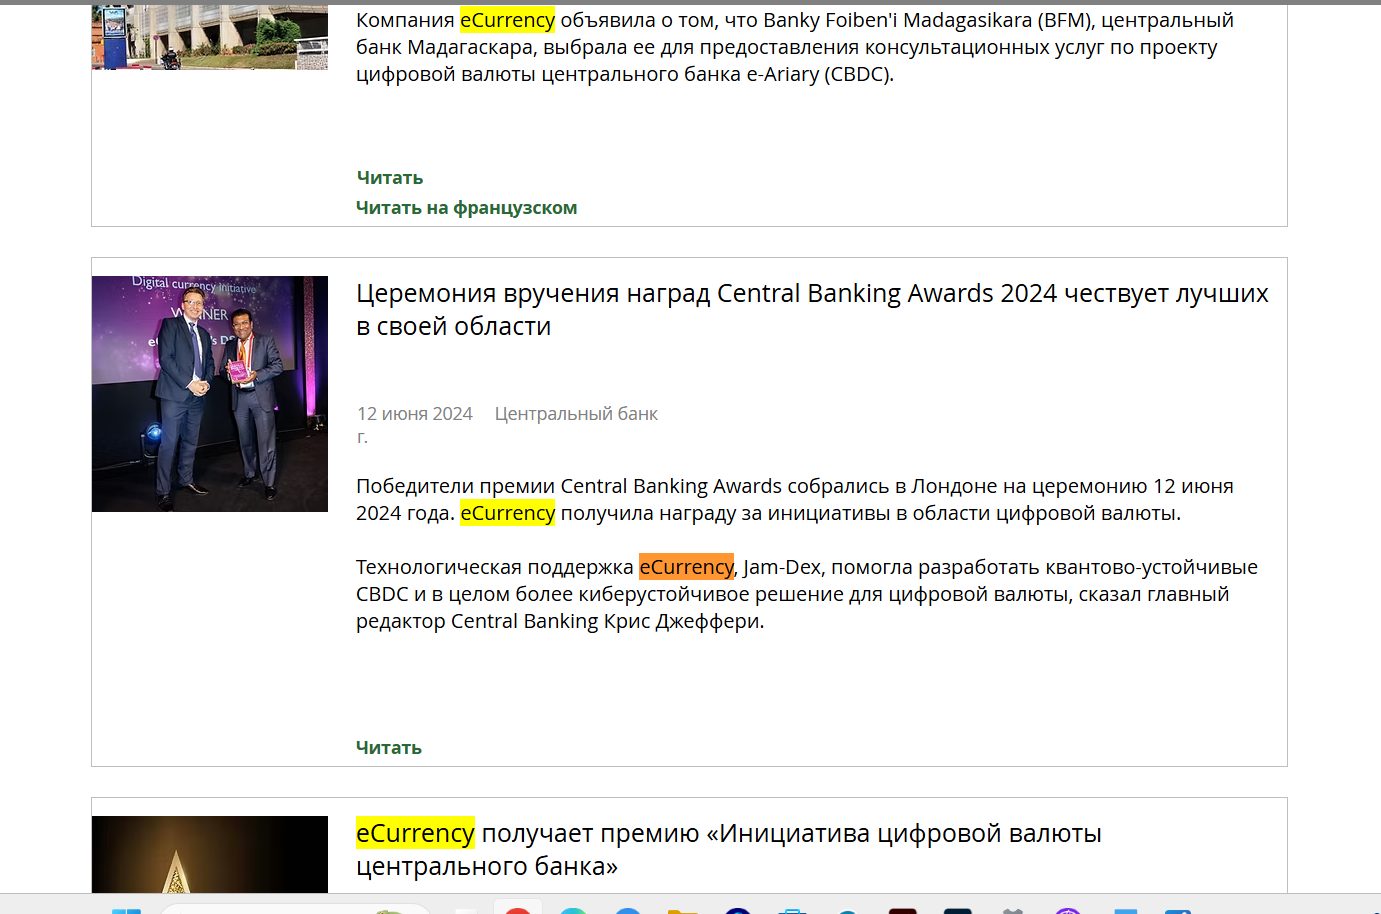Open headline "eCurrency получает премию «Инициатива цифровой валюты"

pyautogui.click(x=729, y=849)
